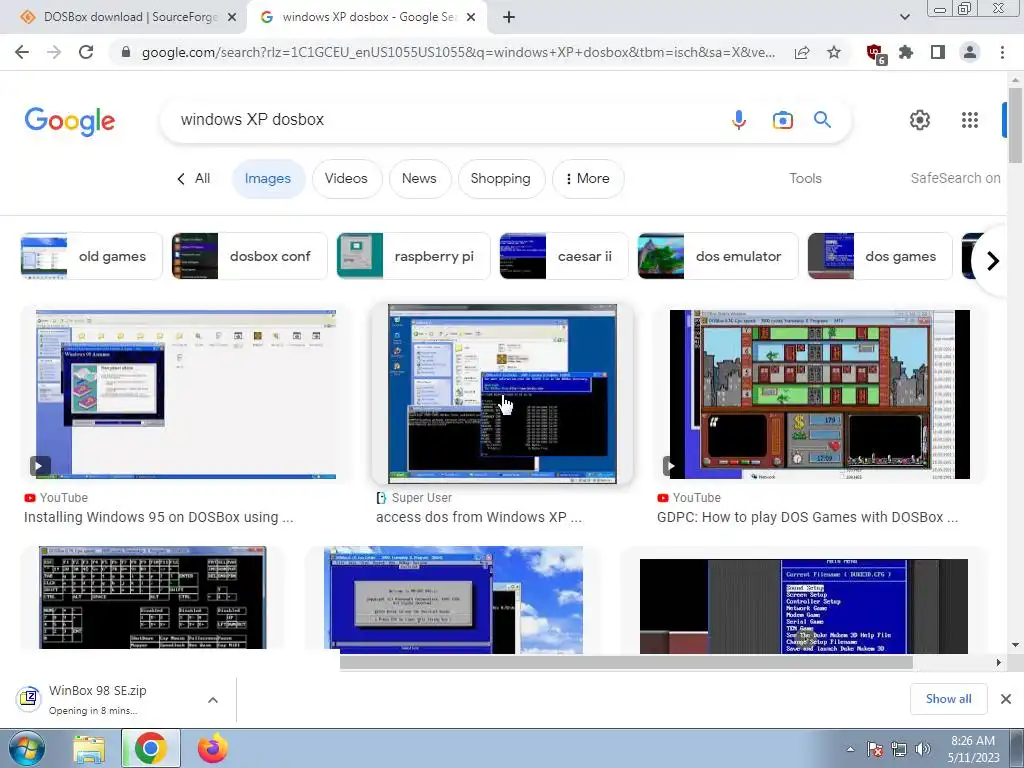This screenshot has height=768, width=1024.
Task: Open the Duke Nukem setup menu image
Action: [x=804, y=606]
